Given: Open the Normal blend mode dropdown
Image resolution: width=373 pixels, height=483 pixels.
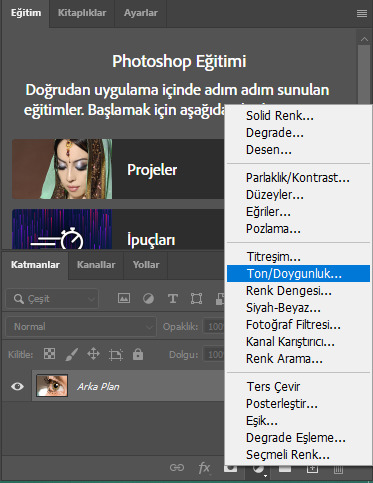Looking at the screenshot, I should pos(81,327).
